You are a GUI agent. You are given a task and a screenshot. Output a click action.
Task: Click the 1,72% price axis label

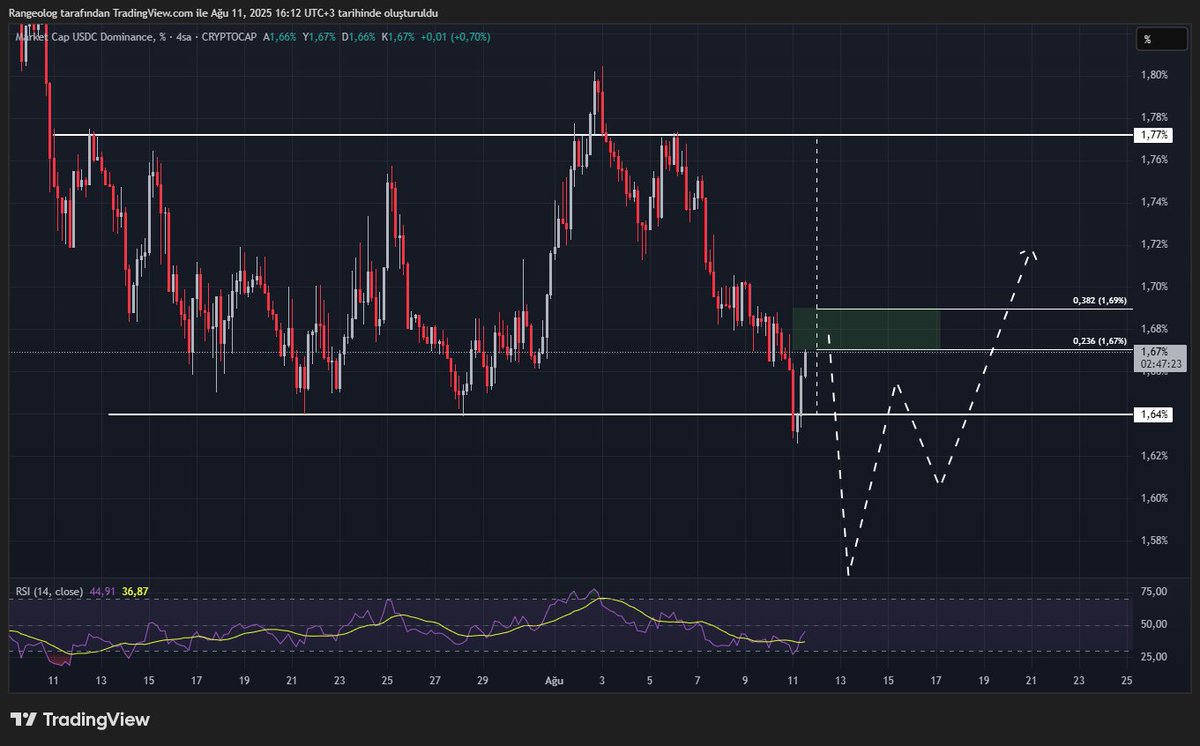point(1154,244)
